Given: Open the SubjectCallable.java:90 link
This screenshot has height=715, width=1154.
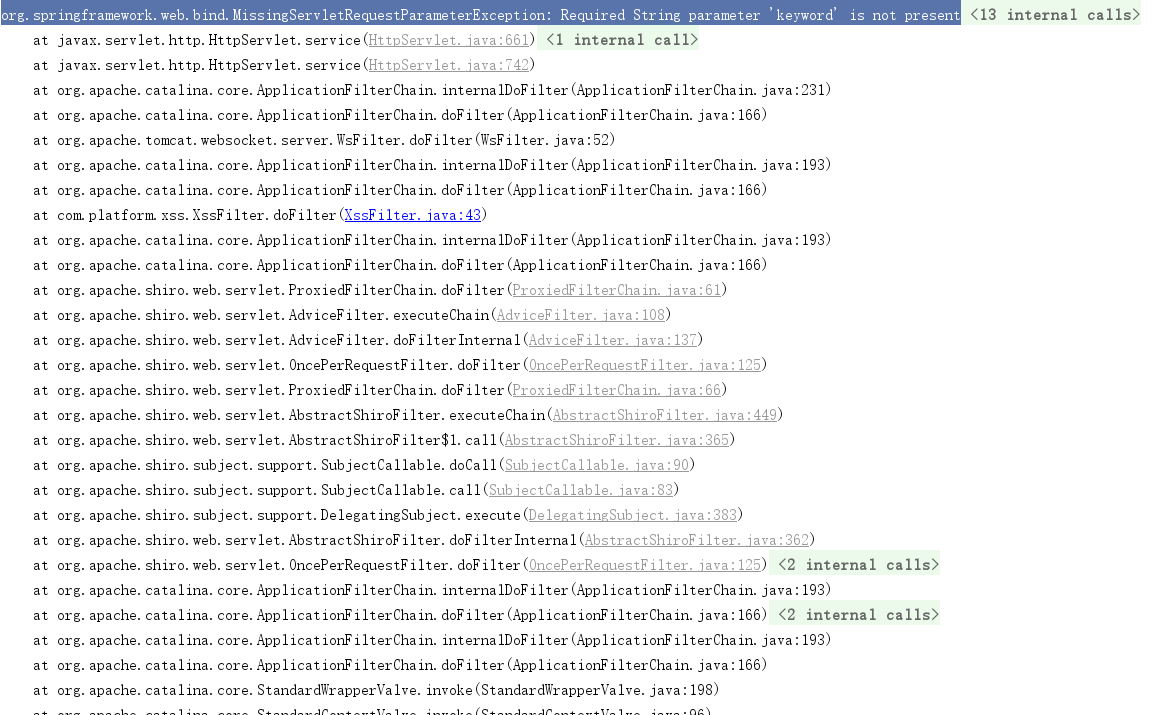Looking at the screenshot, I should [x=596, y=465].
